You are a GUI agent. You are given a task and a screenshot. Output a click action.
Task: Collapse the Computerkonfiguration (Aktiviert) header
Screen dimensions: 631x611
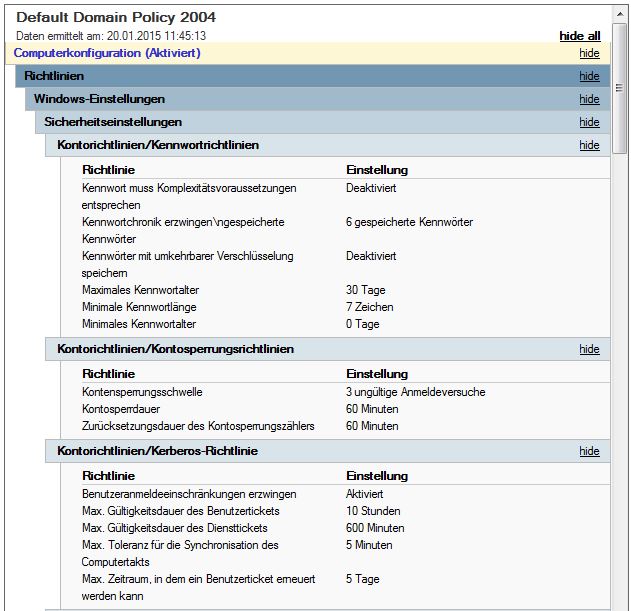pyautogui.click(x=307, y=53)
